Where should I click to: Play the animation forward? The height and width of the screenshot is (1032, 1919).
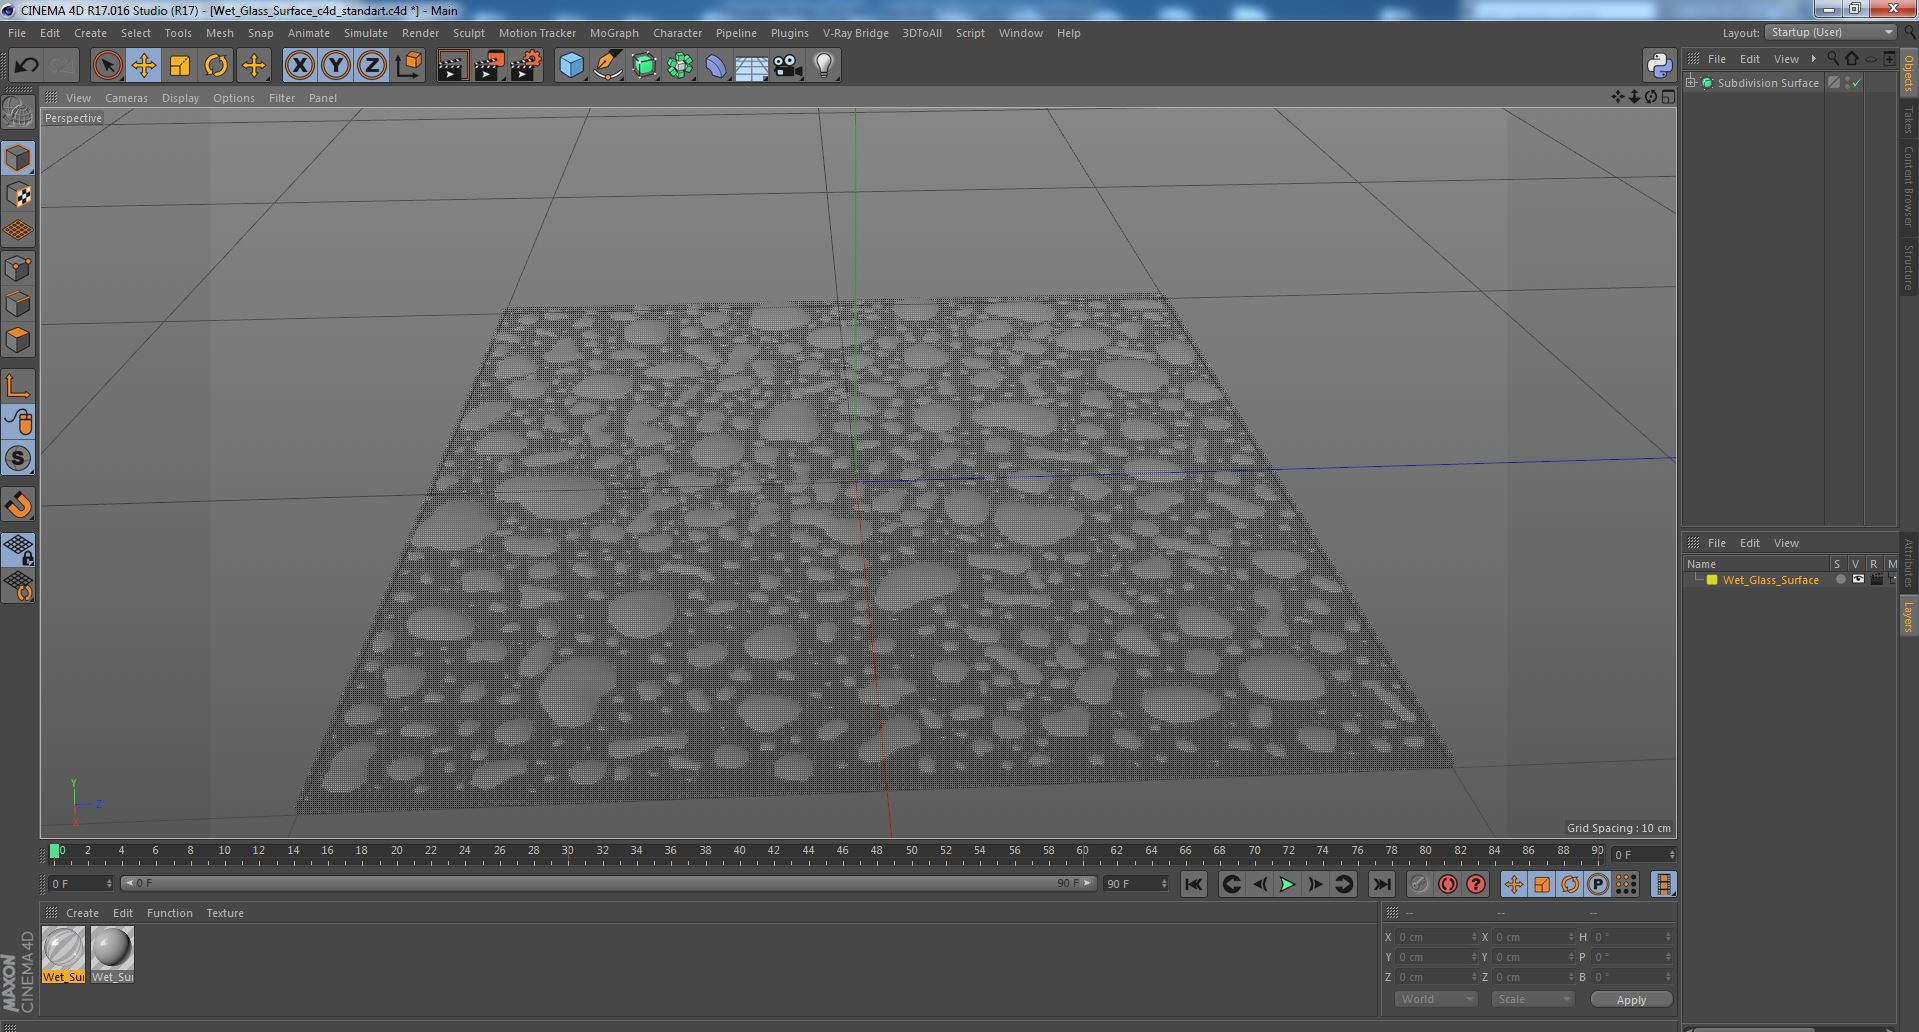tap(1287, 884)
